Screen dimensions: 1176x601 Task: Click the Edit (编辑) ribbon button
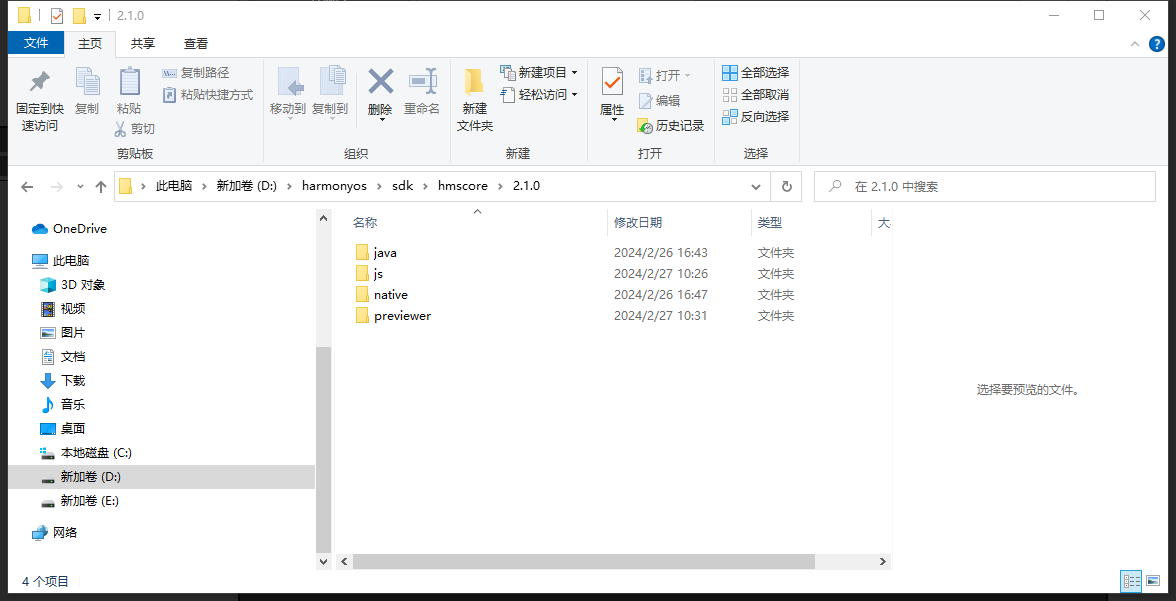[x=659, y=101]
